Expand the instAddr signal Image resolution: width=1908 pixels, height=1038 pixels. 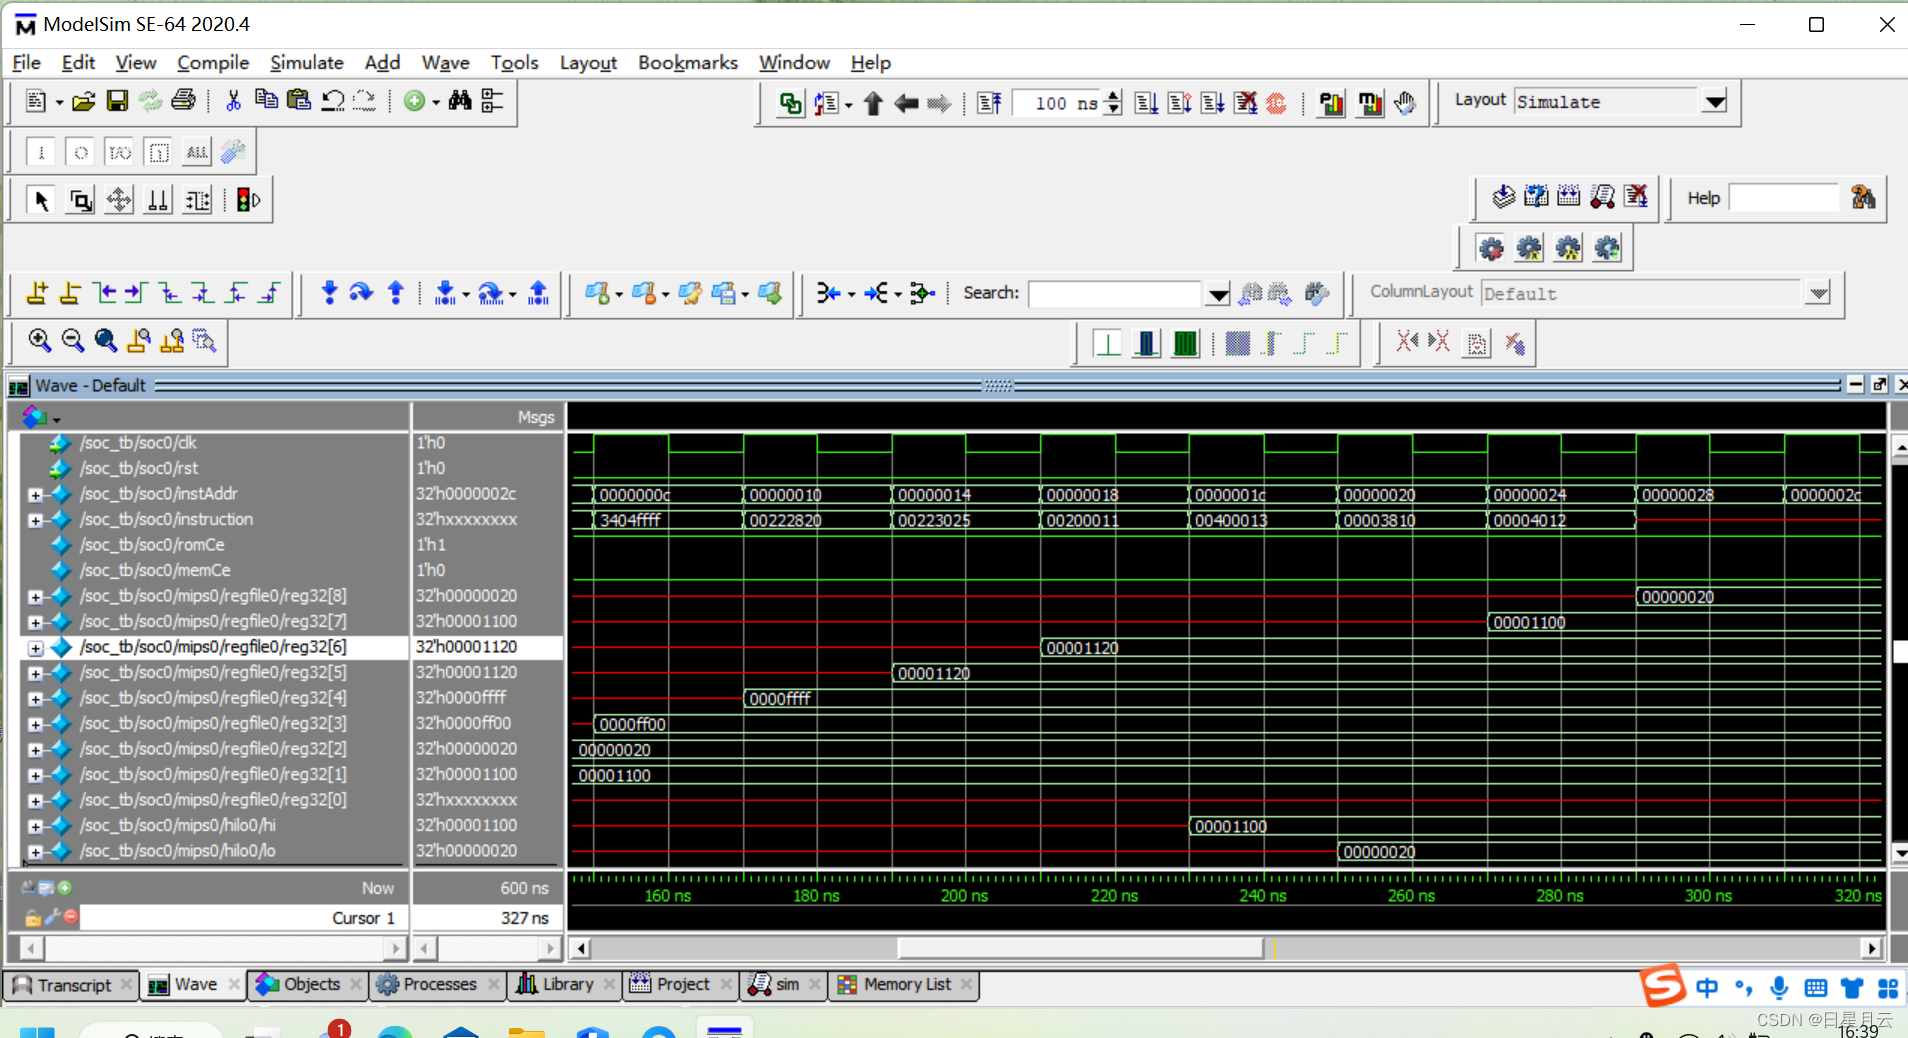[x=35, y=495]
